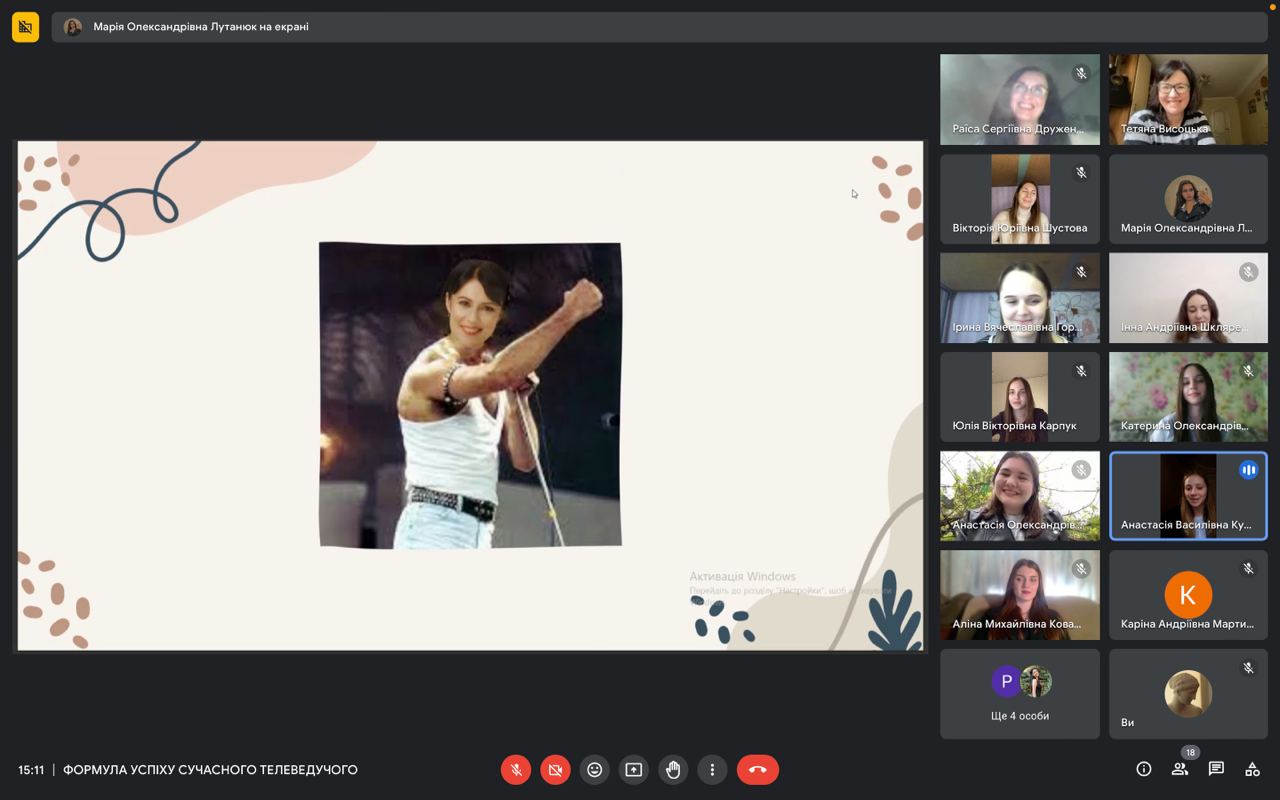This screenshot has width=1280, height=800.
Task: Click the yellow presentation icon at top left
Action: (x=26, y=27)
